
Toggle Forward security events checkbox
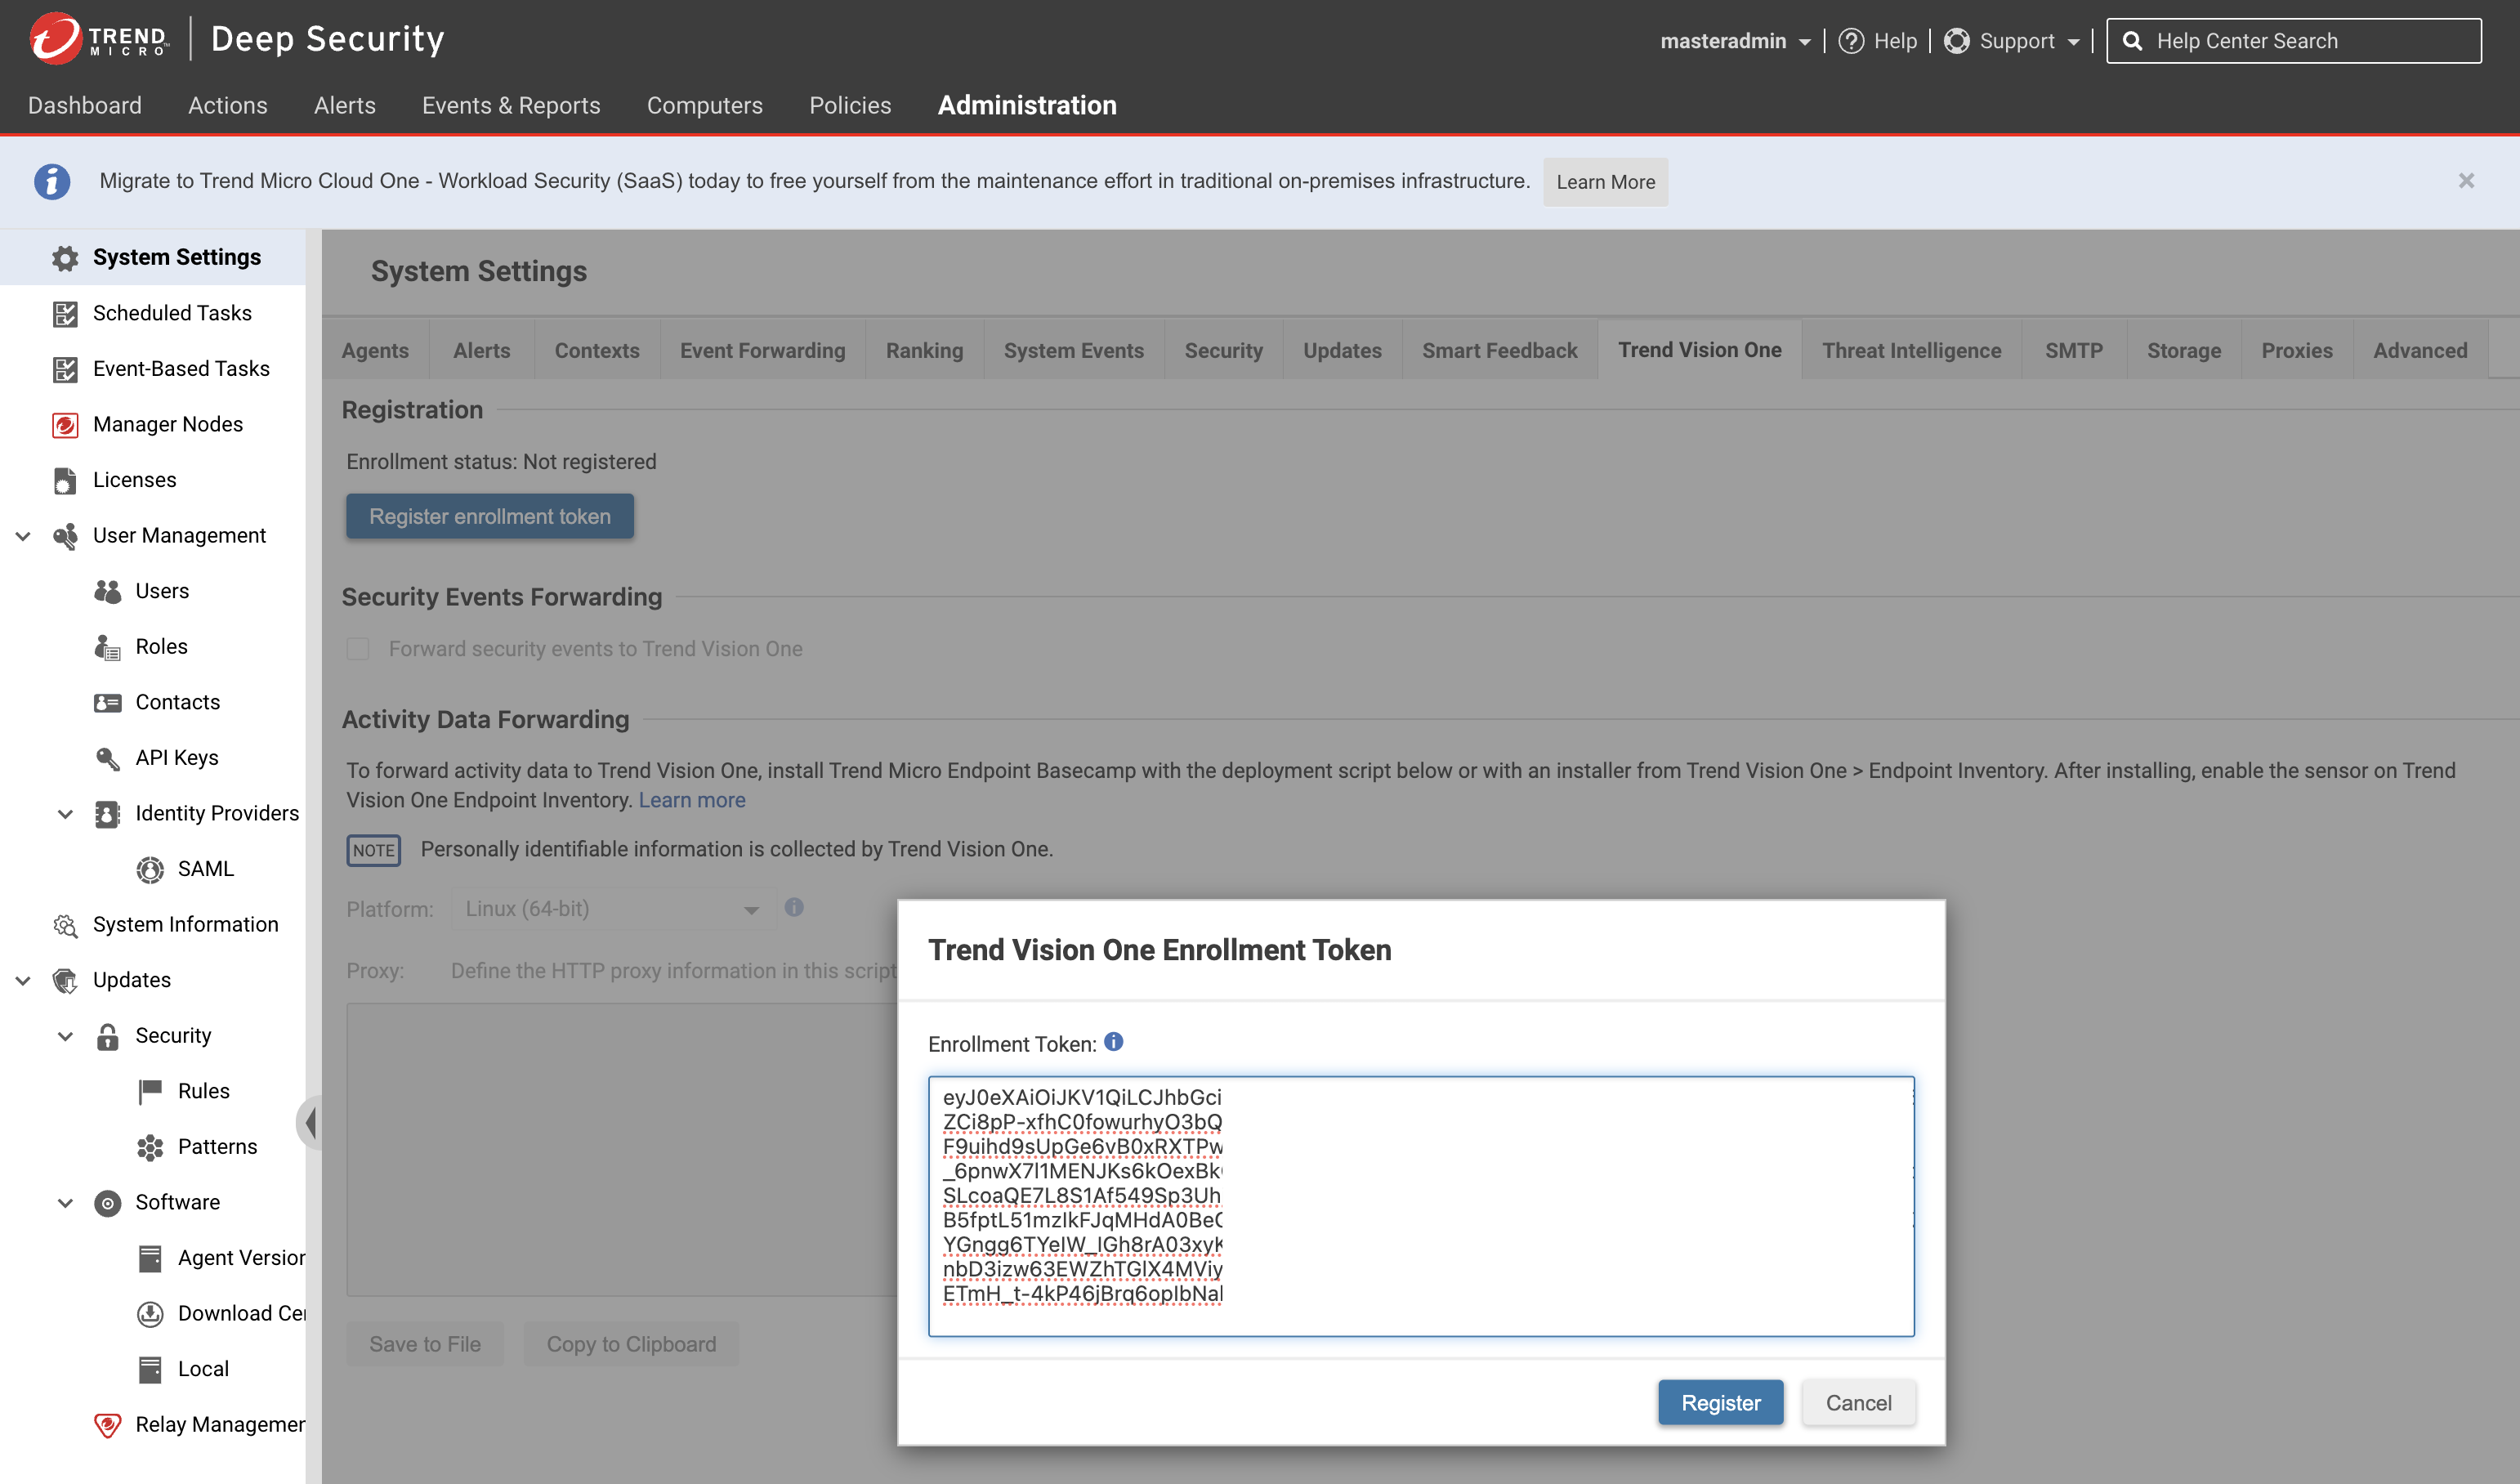click(x=358, y=649)
